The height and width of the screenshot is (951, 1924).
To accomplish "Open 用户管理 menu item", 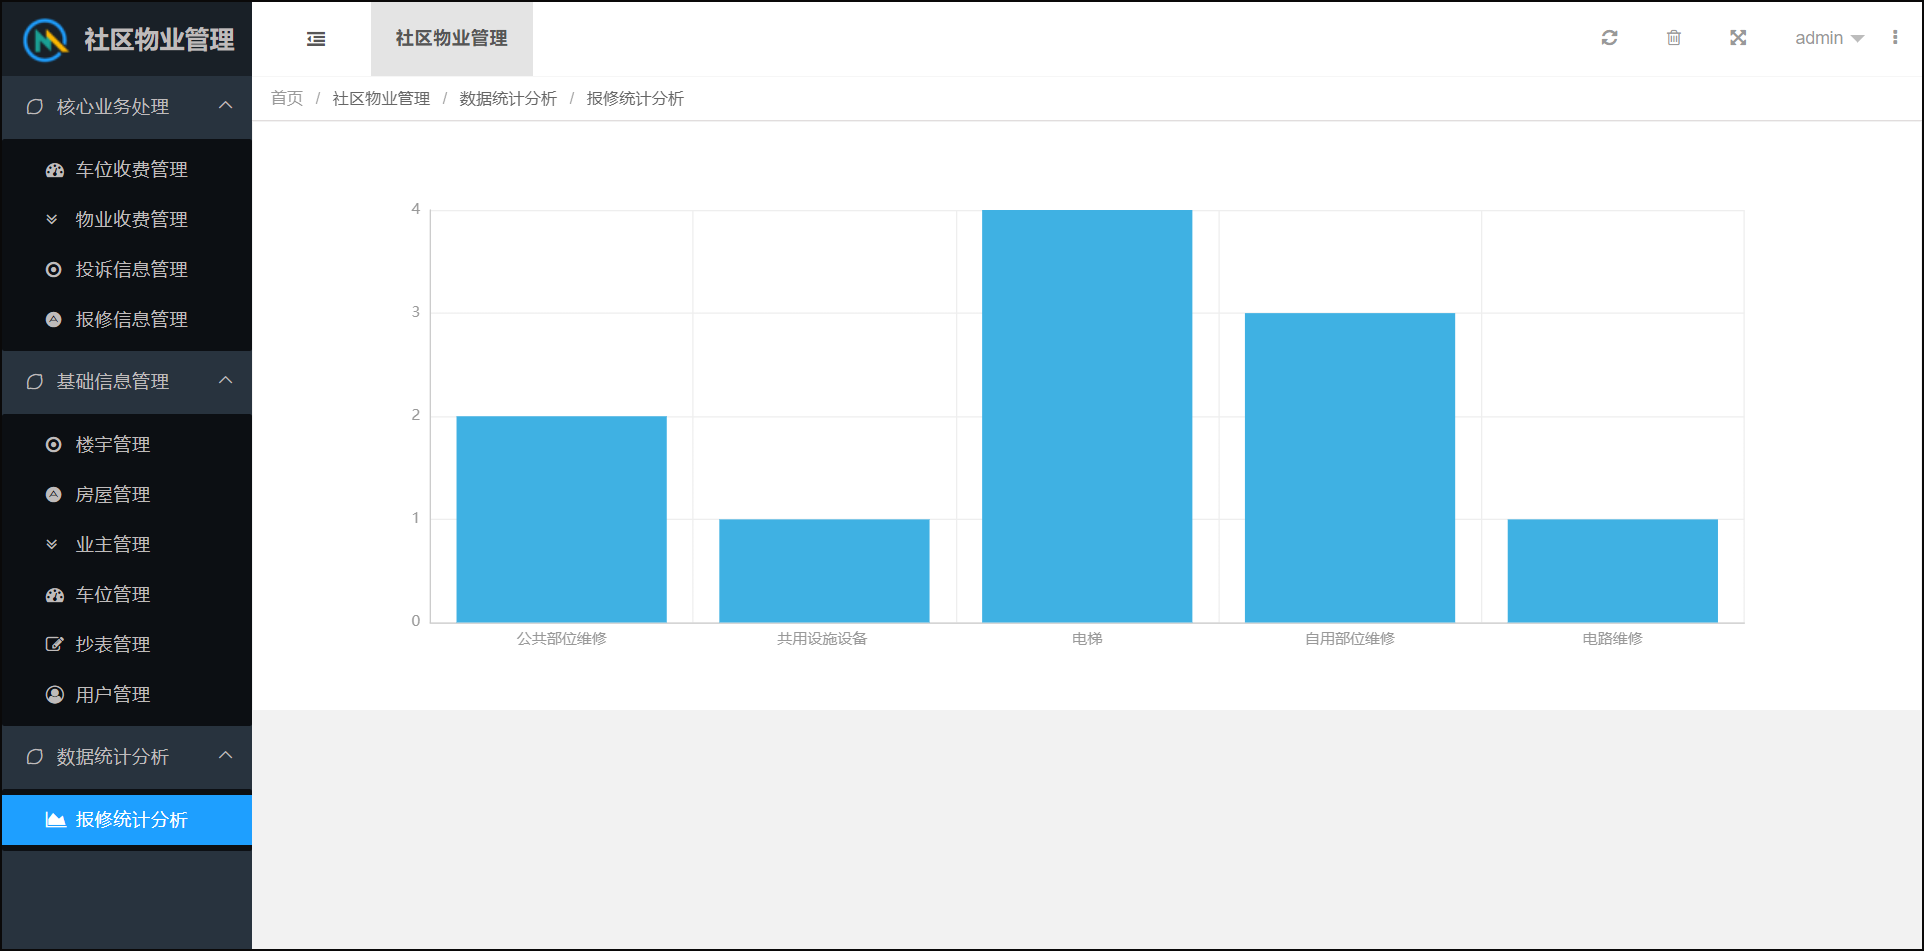I will pyautogui.click(x=127, y=695).
